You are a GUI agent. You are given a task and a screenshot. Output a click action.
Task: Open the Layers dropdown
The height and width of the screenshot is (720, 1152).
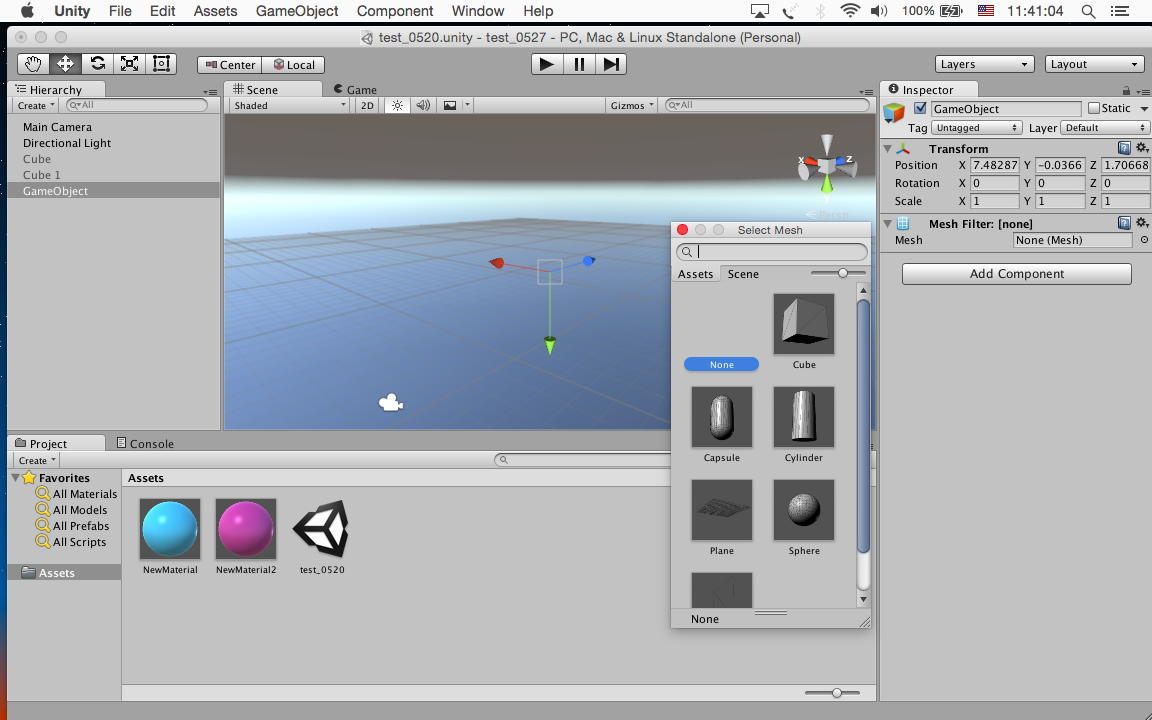(984, 64)
